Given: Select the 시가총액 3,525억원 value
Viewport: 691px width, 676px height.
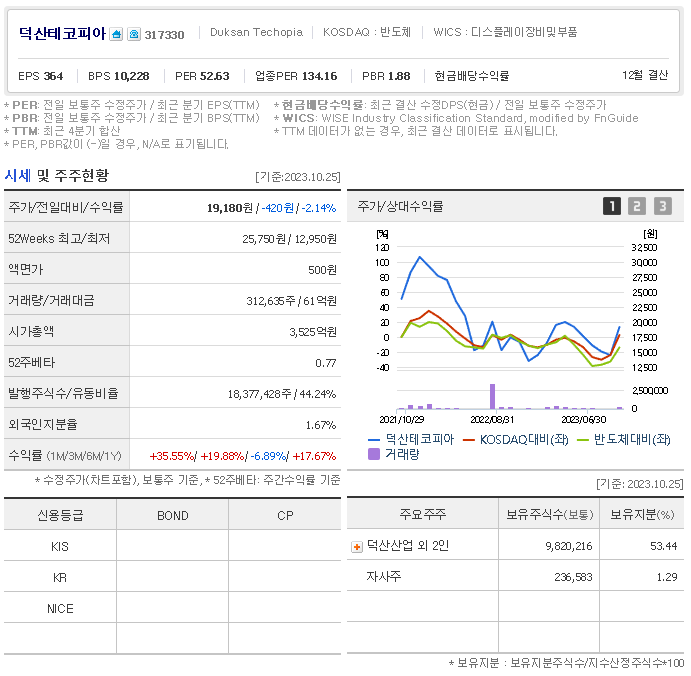Looking at the screenshot, I should pyautogui.click(x=313, y=332).
